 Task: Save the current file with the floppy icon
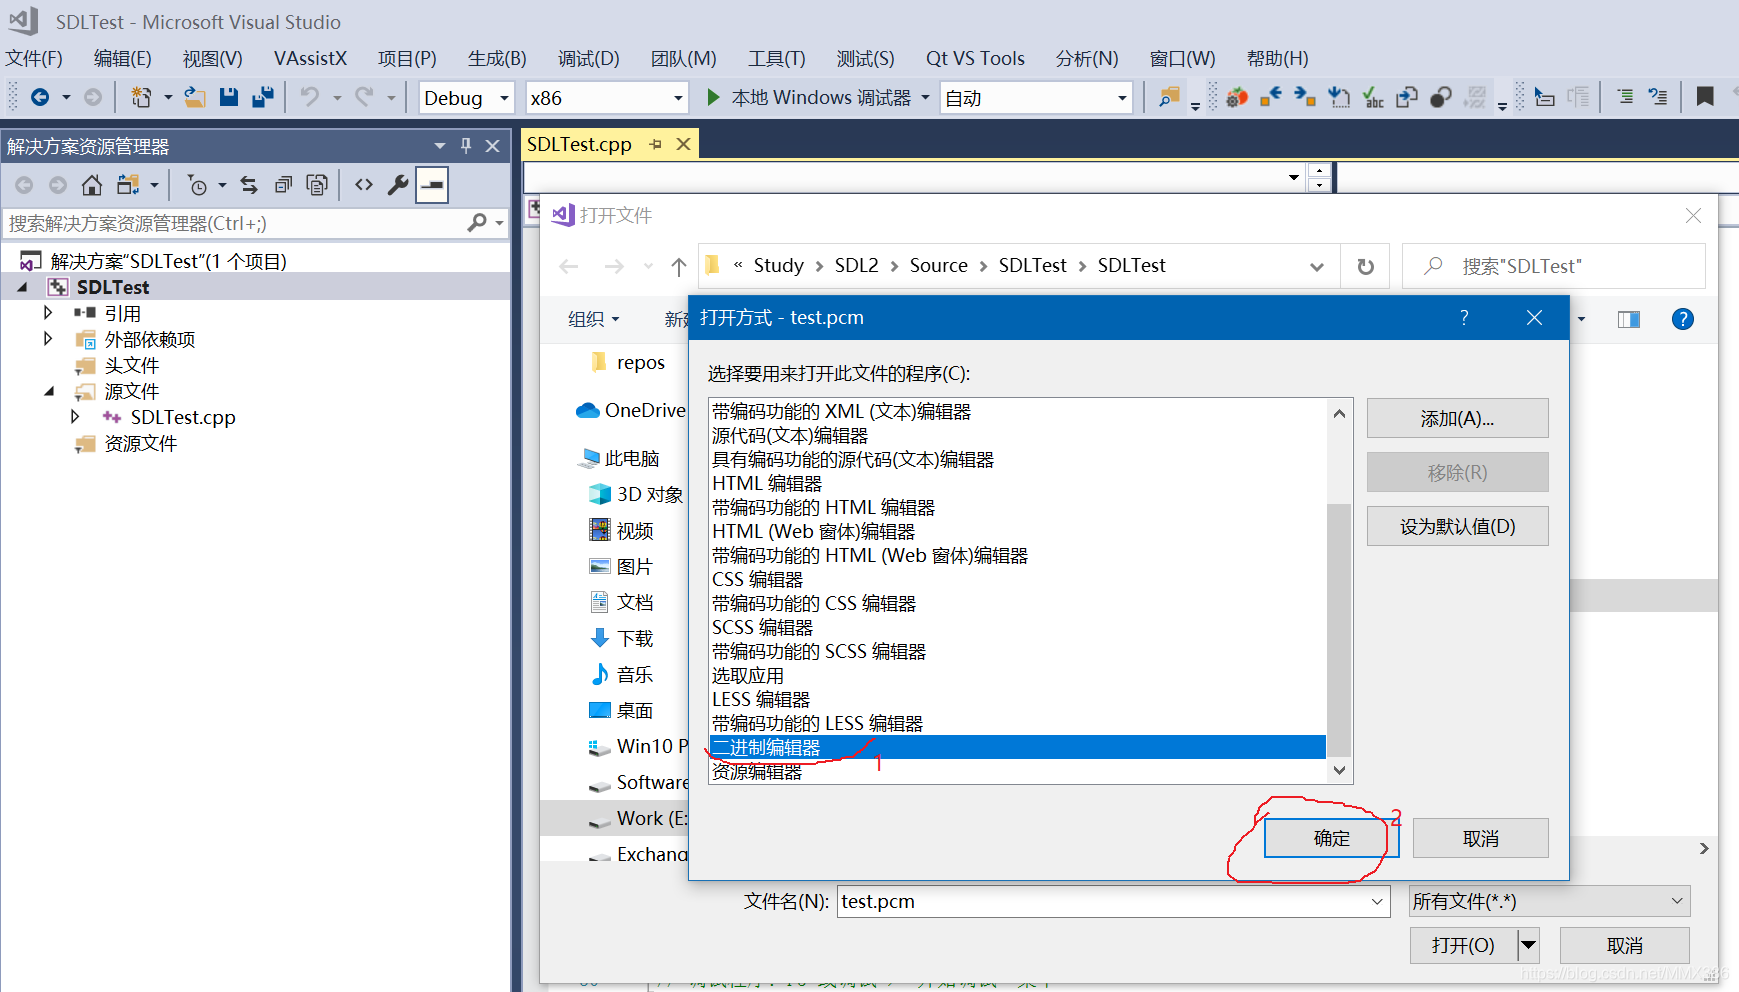click(x=229, y=97)
